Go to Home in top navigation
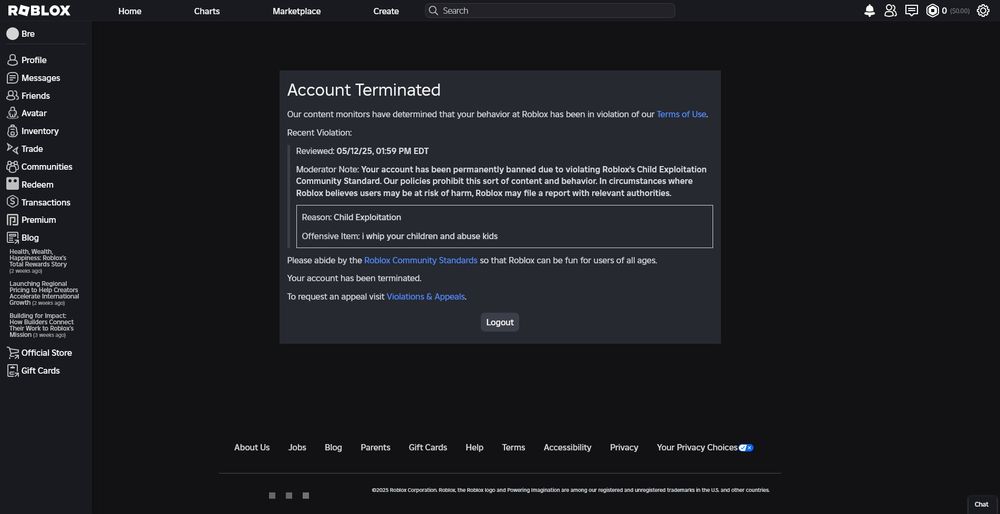This screenshot has width=1000, height=514. pos(129,11)
